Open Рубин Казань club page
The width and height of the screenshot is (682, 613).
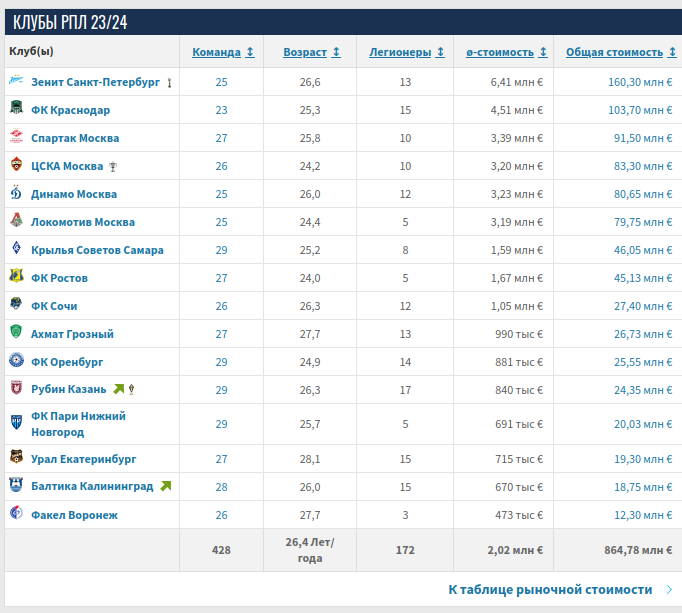point(69,389)
